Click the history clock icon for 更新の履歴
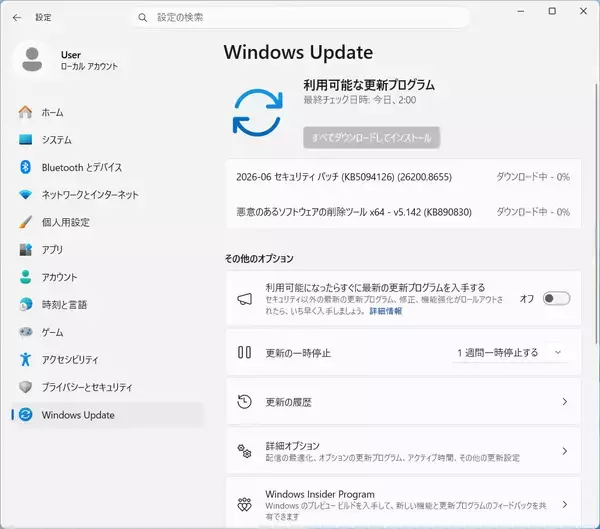This screenshot has width=600, height=529. click(245, 402)
